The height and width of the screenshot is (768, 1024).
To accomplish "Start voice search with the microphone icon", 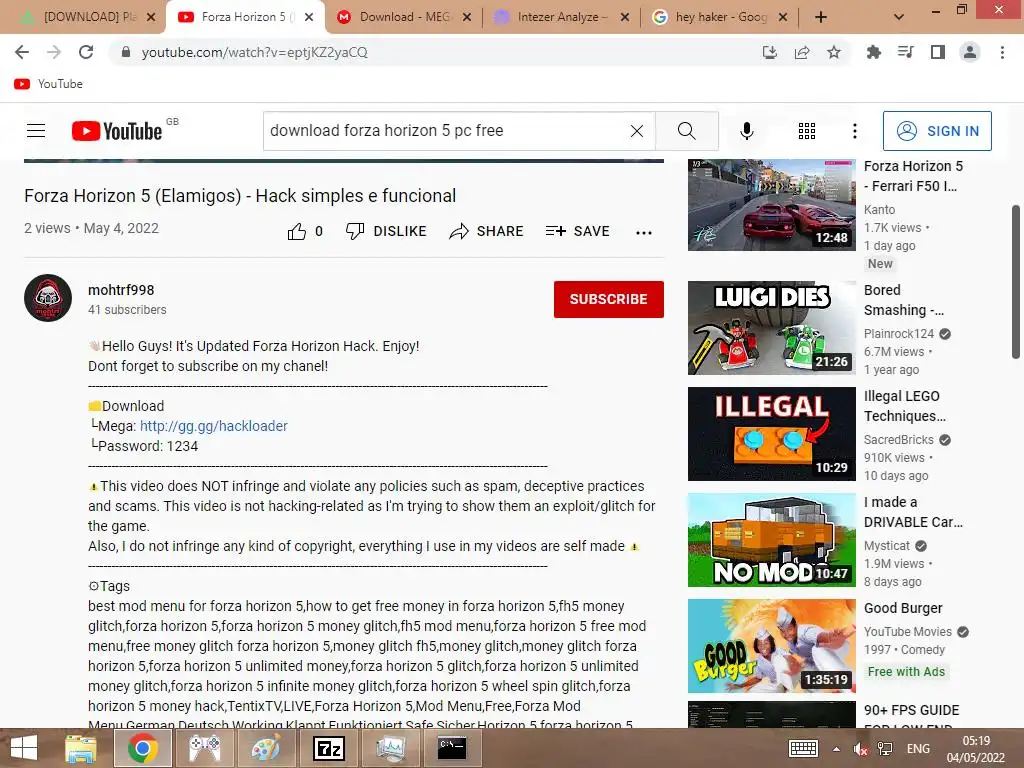I will coord(746,131).
